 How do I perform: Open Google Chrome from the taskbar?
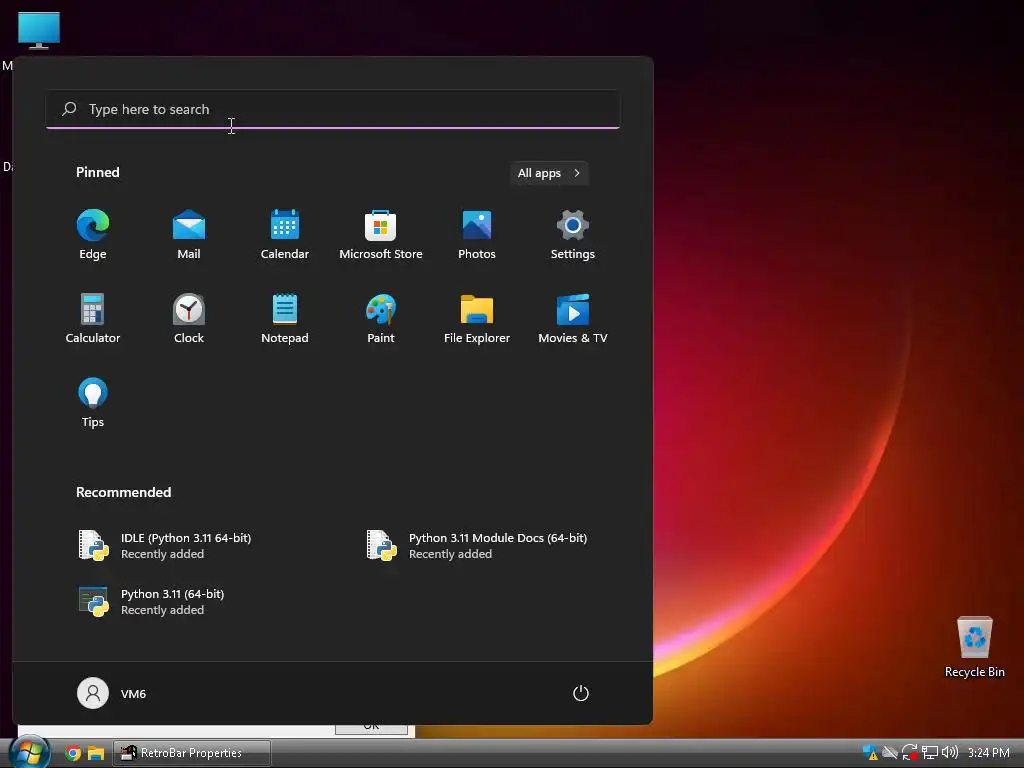click(x=73, y=753)
